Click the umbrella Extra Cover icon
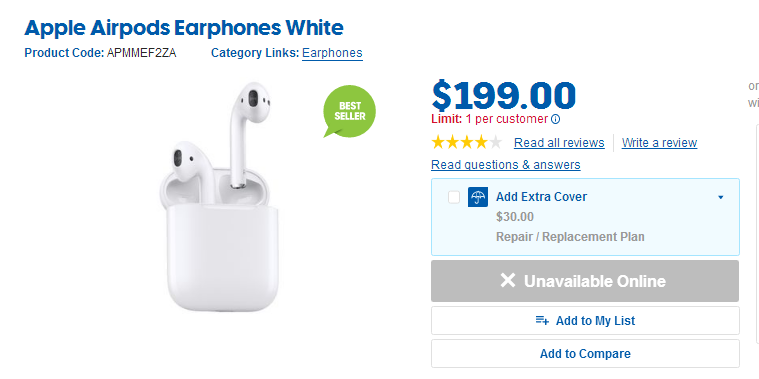 [478, 197]
